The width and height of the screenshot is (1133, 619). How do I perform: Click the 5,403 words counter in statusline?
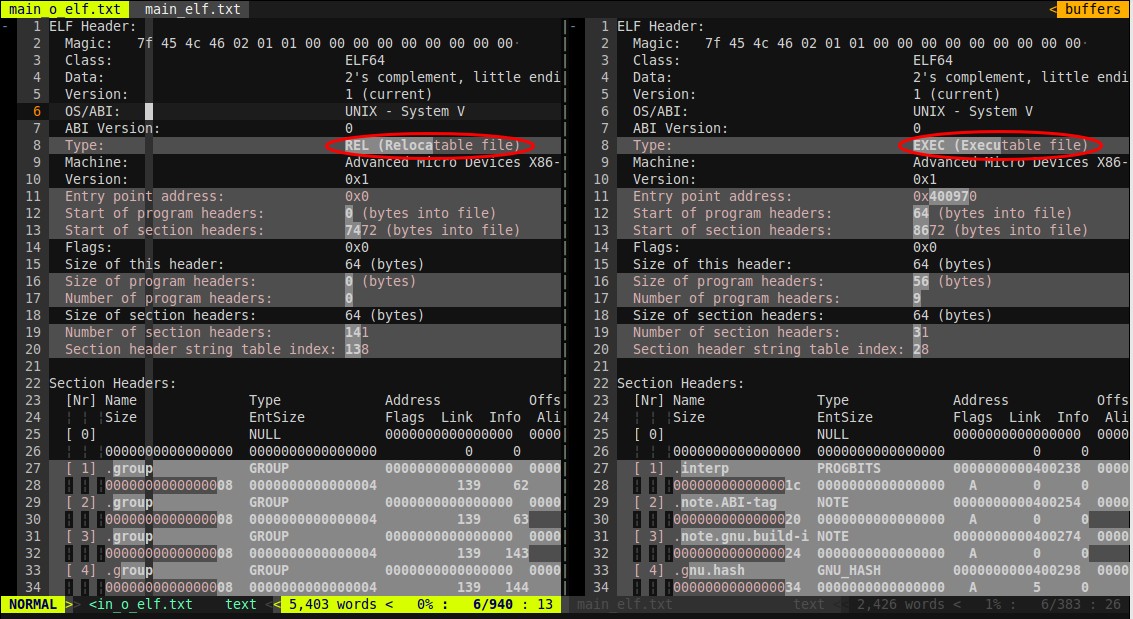332,604
